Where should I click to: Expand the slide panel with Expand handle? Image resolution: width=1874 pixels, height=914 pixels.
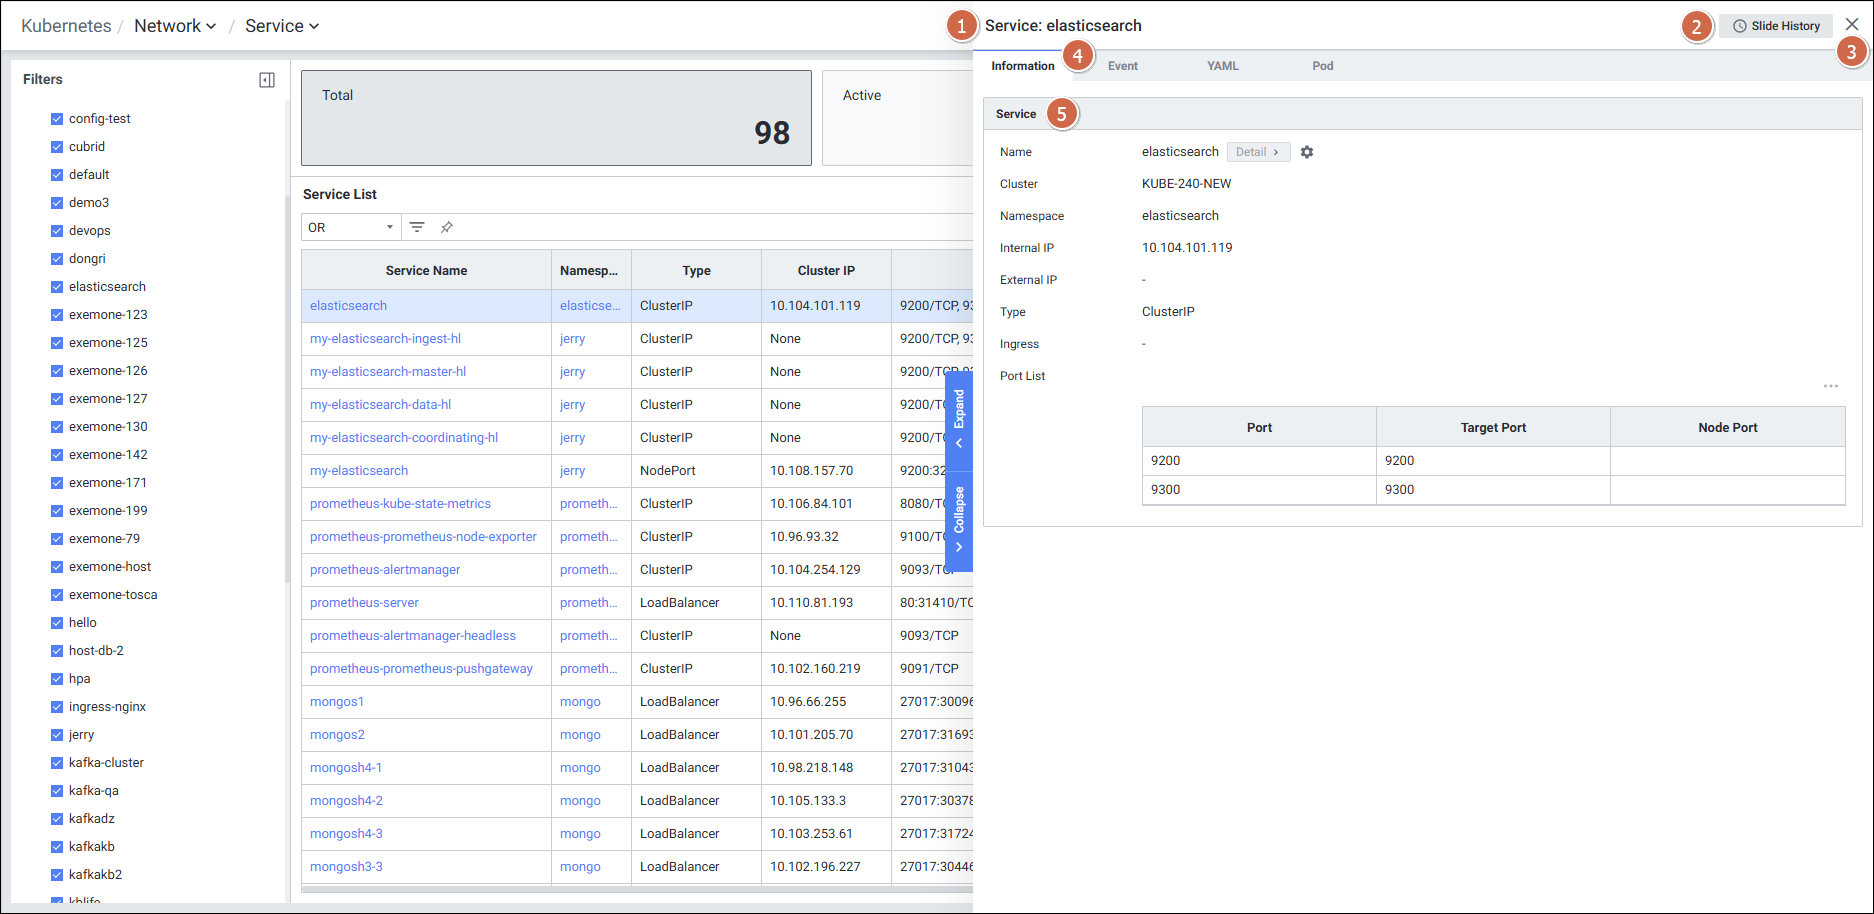(x=959, y=420)
